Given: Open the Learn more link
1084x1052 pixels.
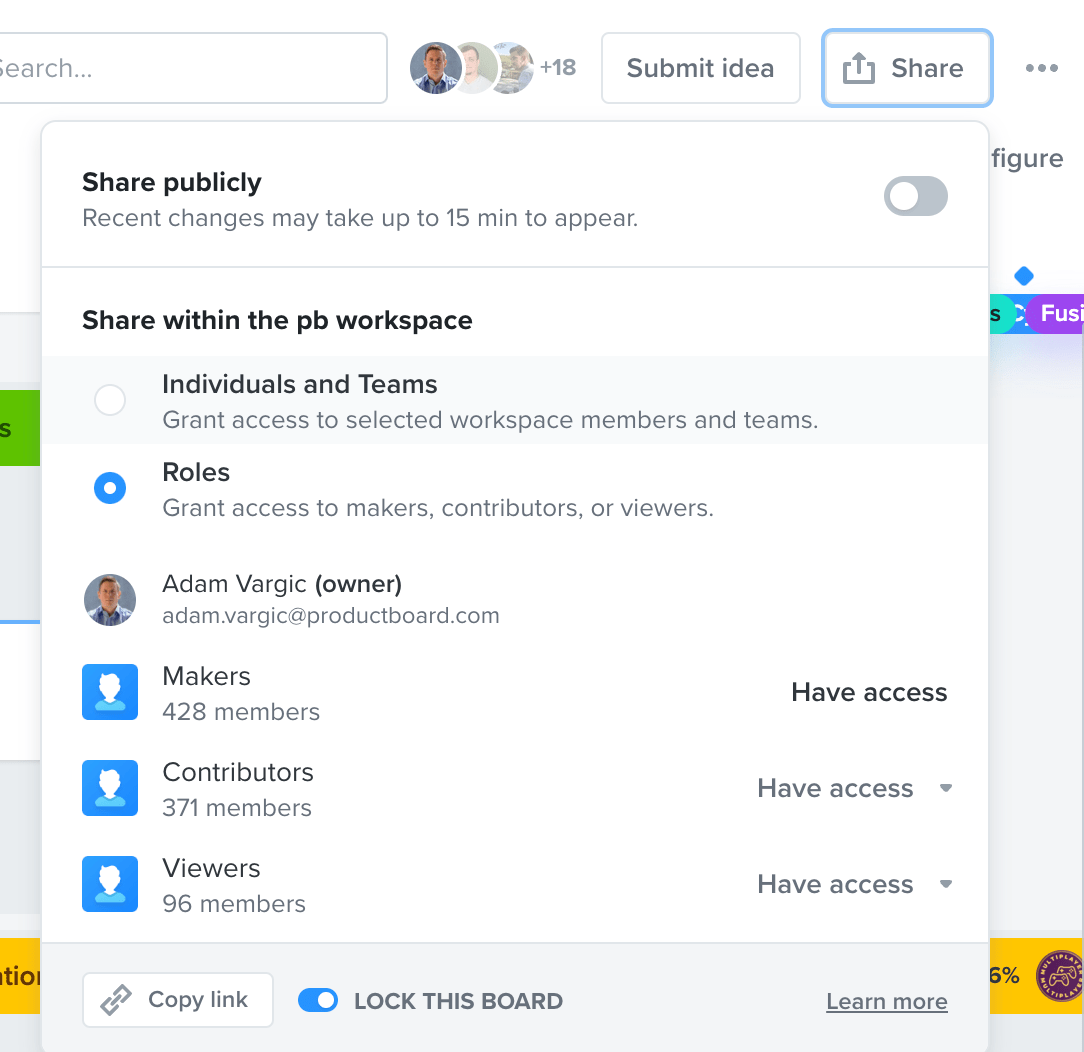Looking at the screenshot, I should point(886,1000).
